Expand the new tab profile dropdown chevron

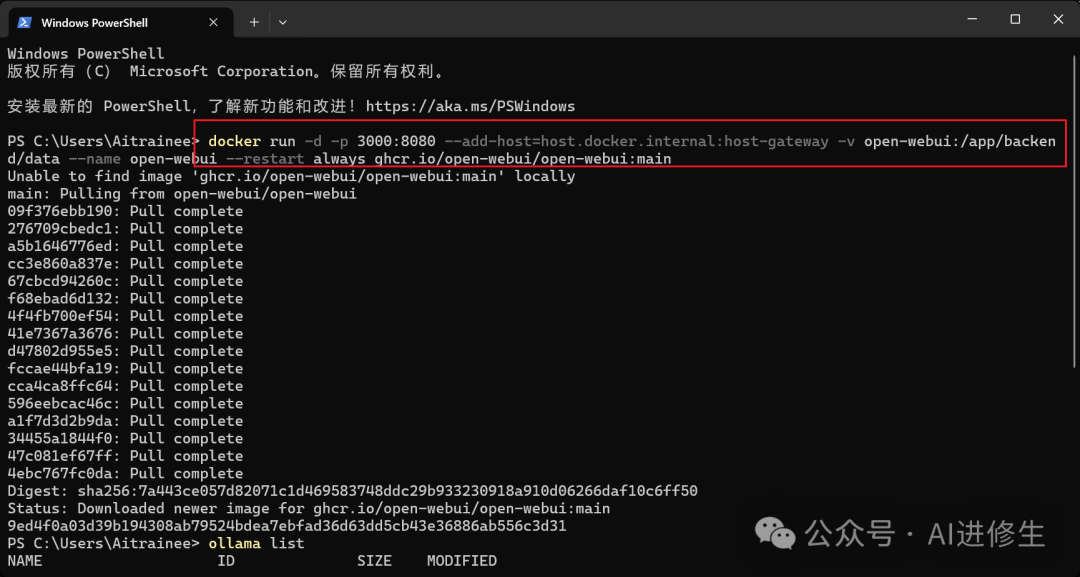(282, 22)
